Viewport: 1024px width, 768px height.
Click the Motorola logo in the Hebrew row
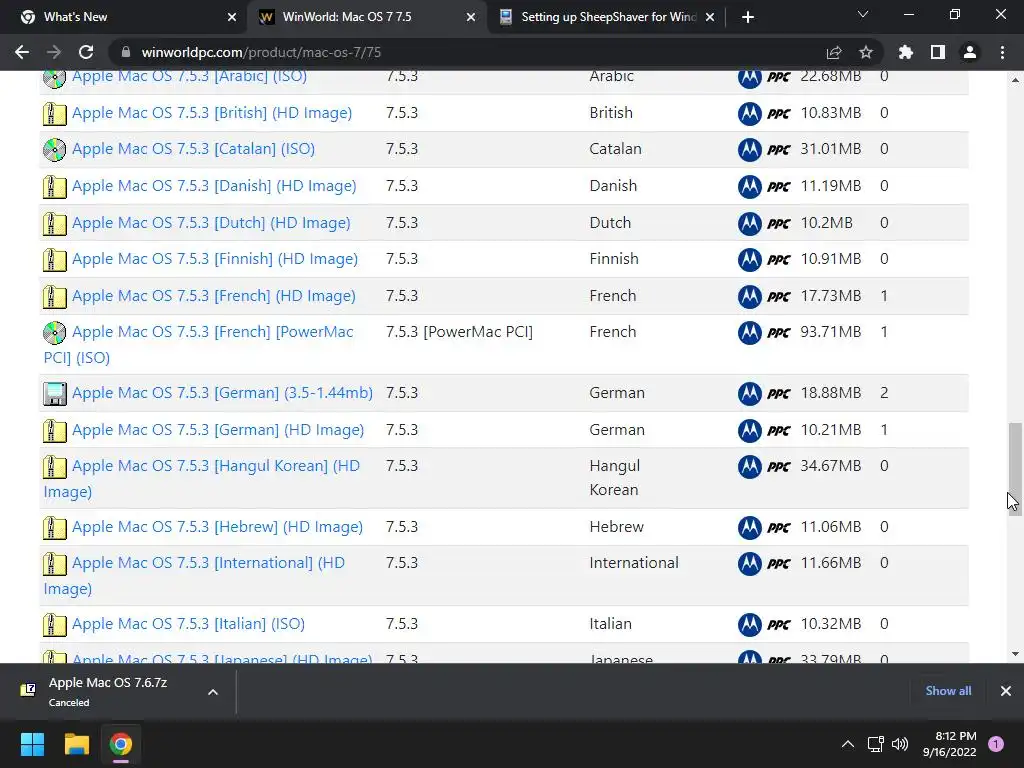750,528
